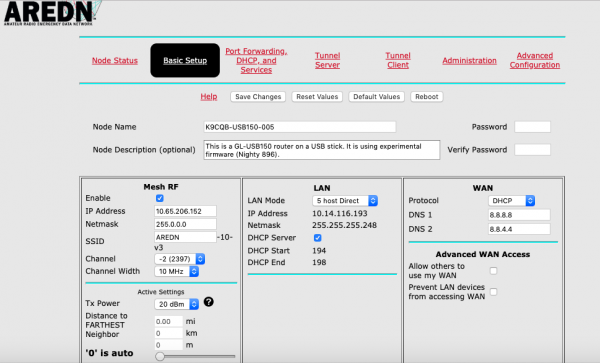Image resolution: width=600 pixels, height=363 pixels.
Task: Click the Mesh RF IP Address field
Action: click(x=185, y=211)
